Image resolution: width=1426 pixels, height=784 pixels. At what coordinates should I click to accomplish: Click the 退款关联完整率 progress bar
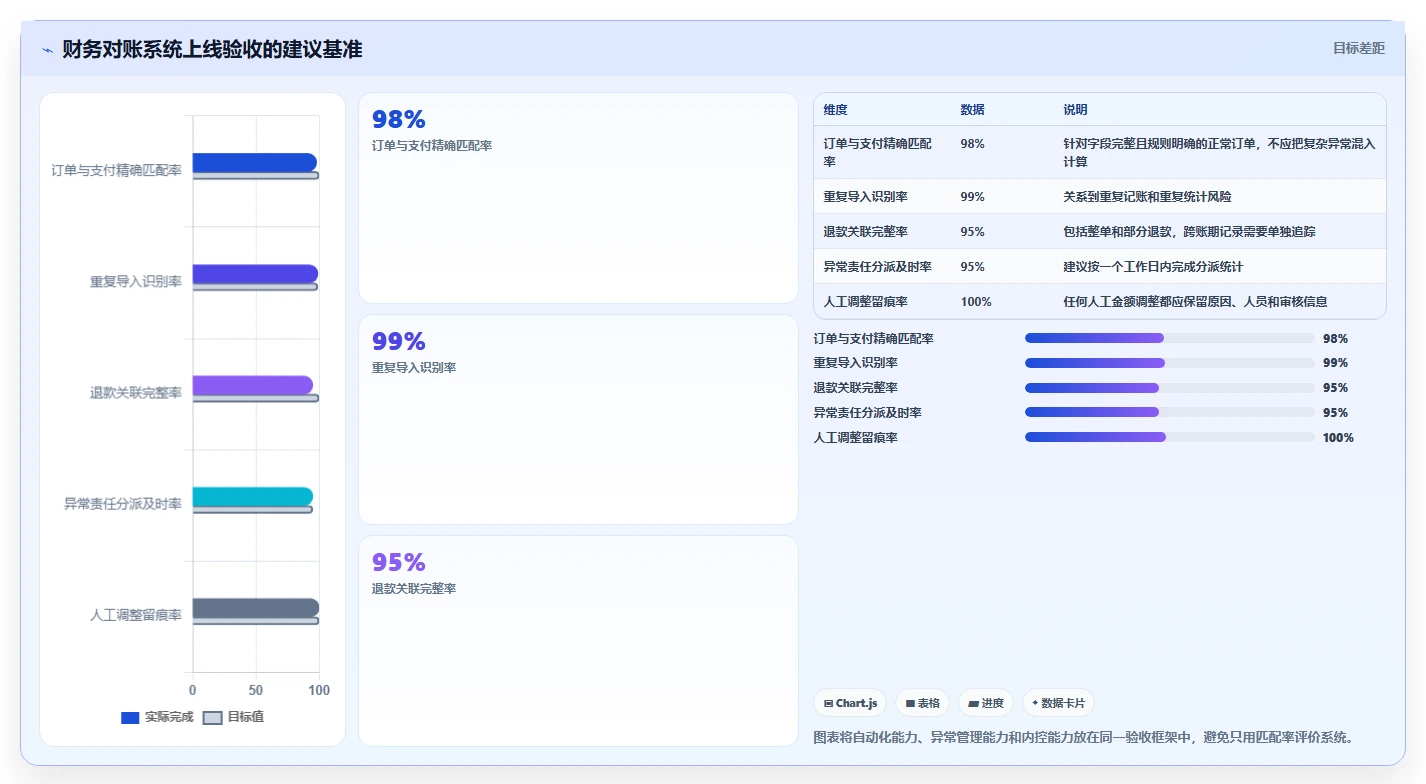(1169, 388)
